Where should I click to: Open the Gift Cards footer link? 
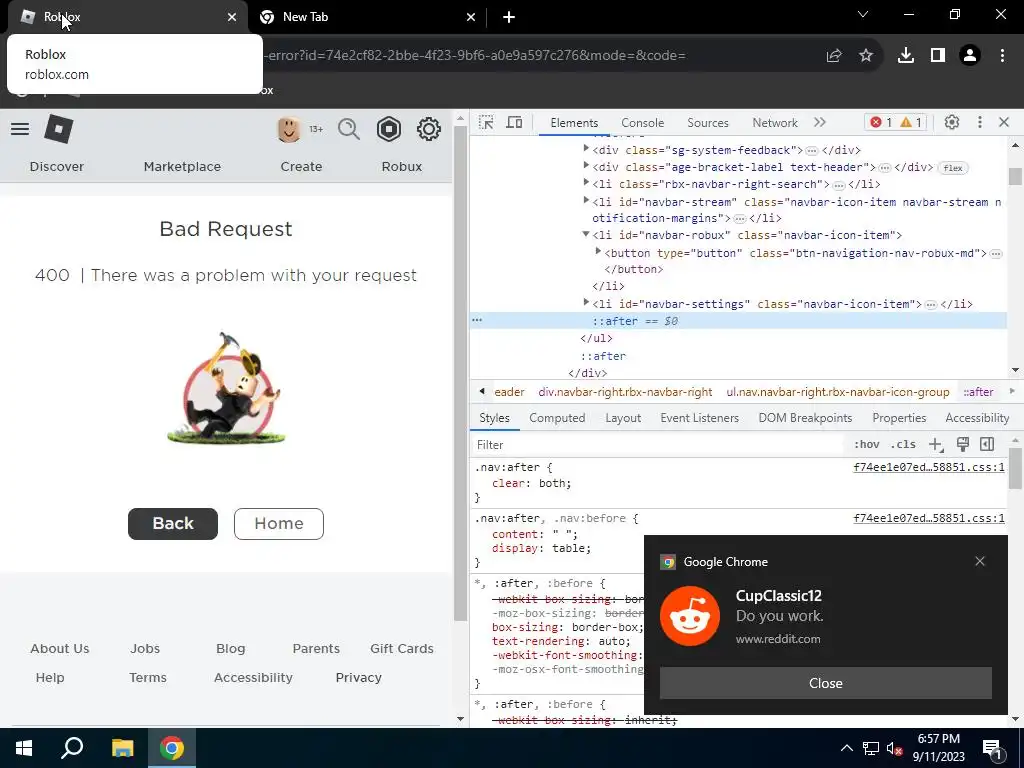coord(402,648)
